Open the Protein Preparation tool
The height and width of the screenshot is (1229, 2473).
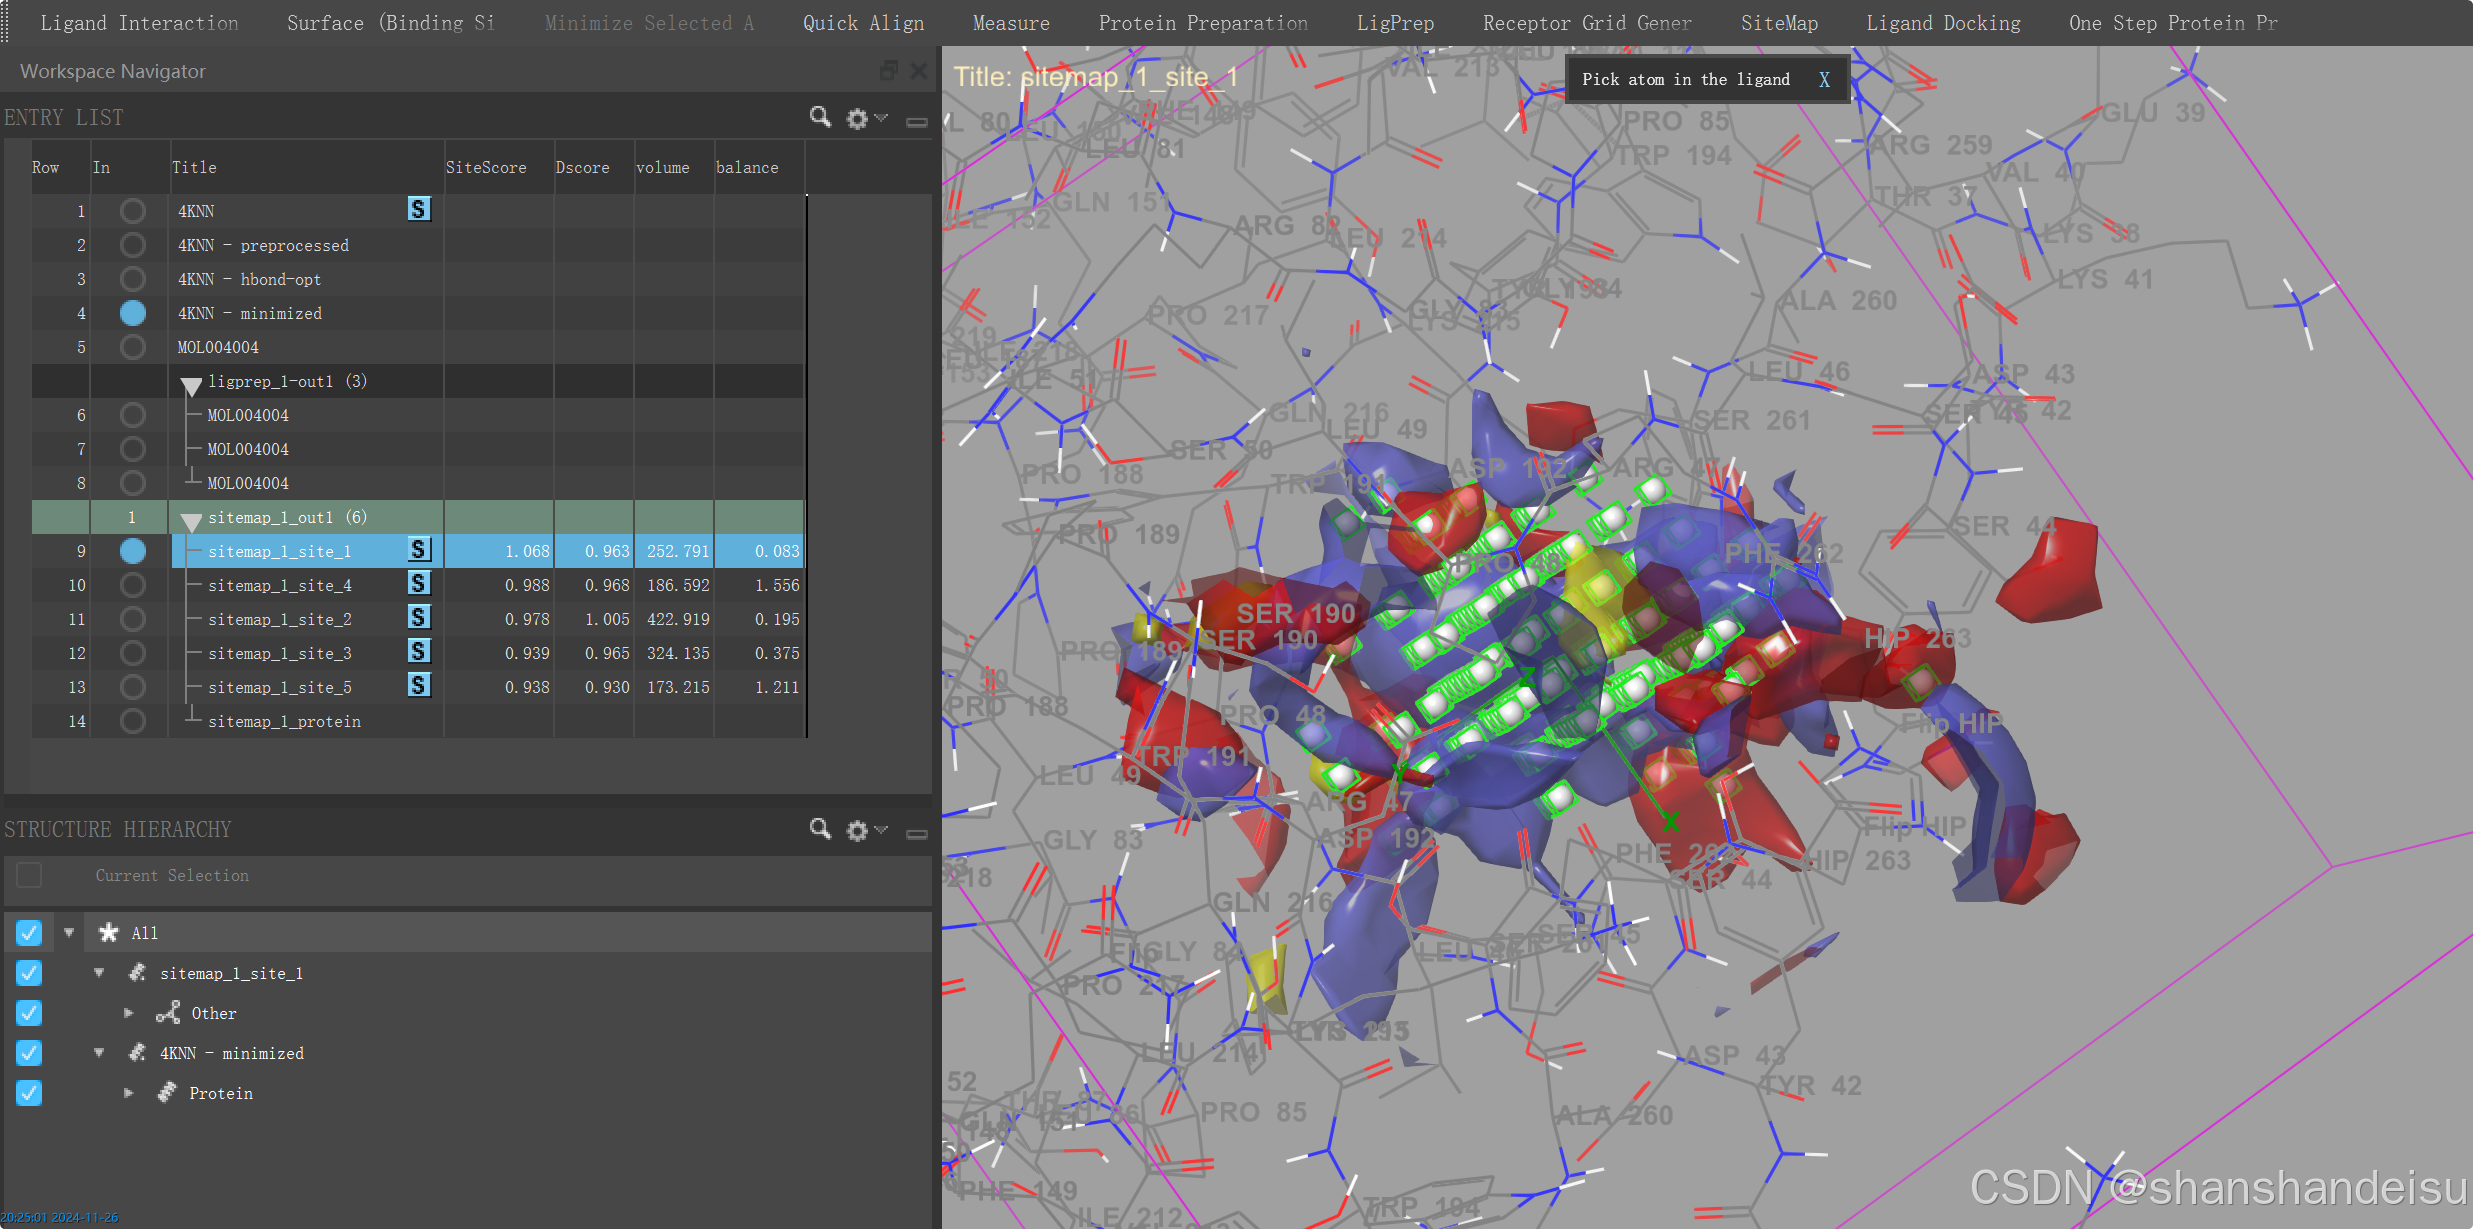tap(1203, 23)
